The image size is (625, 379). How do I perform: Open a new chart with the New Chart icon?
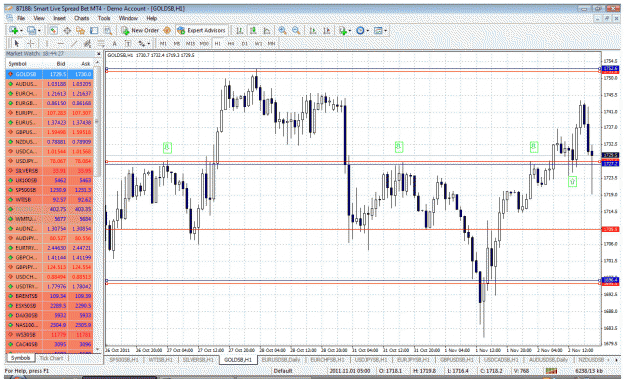pos(13,30)
